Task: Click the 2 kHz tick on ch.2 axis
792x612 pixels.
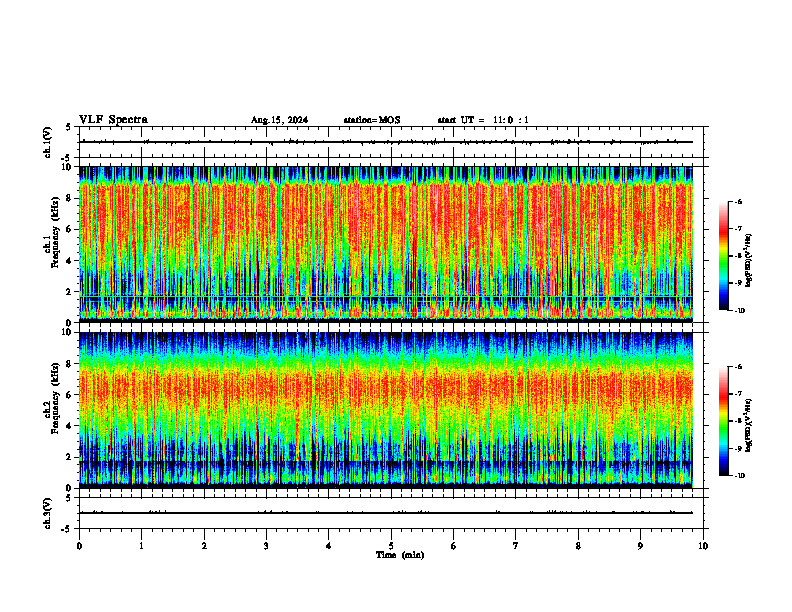Action: (70, 457)
